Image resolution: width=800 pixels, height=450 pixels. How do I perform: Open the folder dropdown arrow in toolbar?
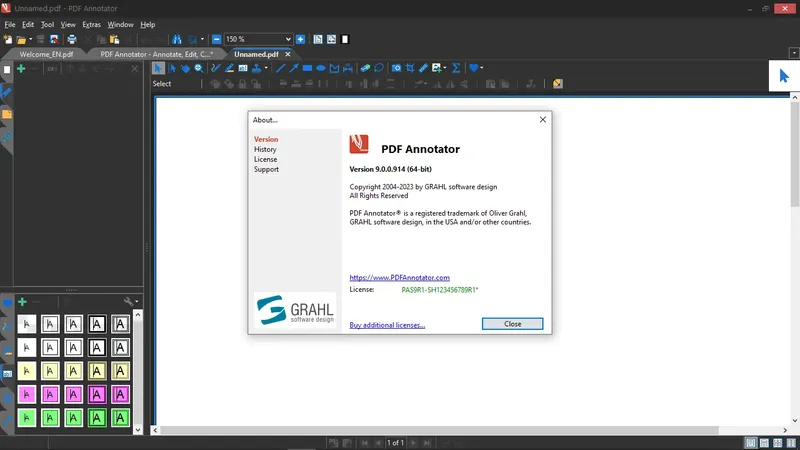point(31,39)
